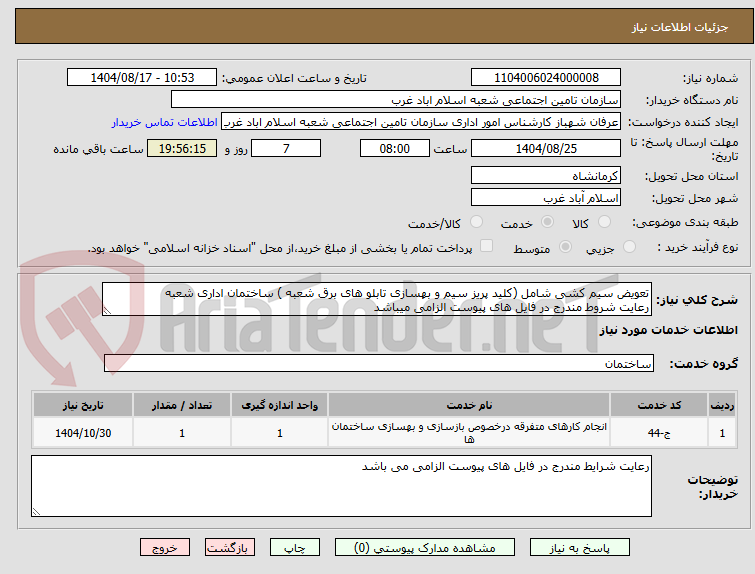The image size is (755, 574).
Task: Click row number cell 1 under ردیف
Action: click(x=722, y=433)
